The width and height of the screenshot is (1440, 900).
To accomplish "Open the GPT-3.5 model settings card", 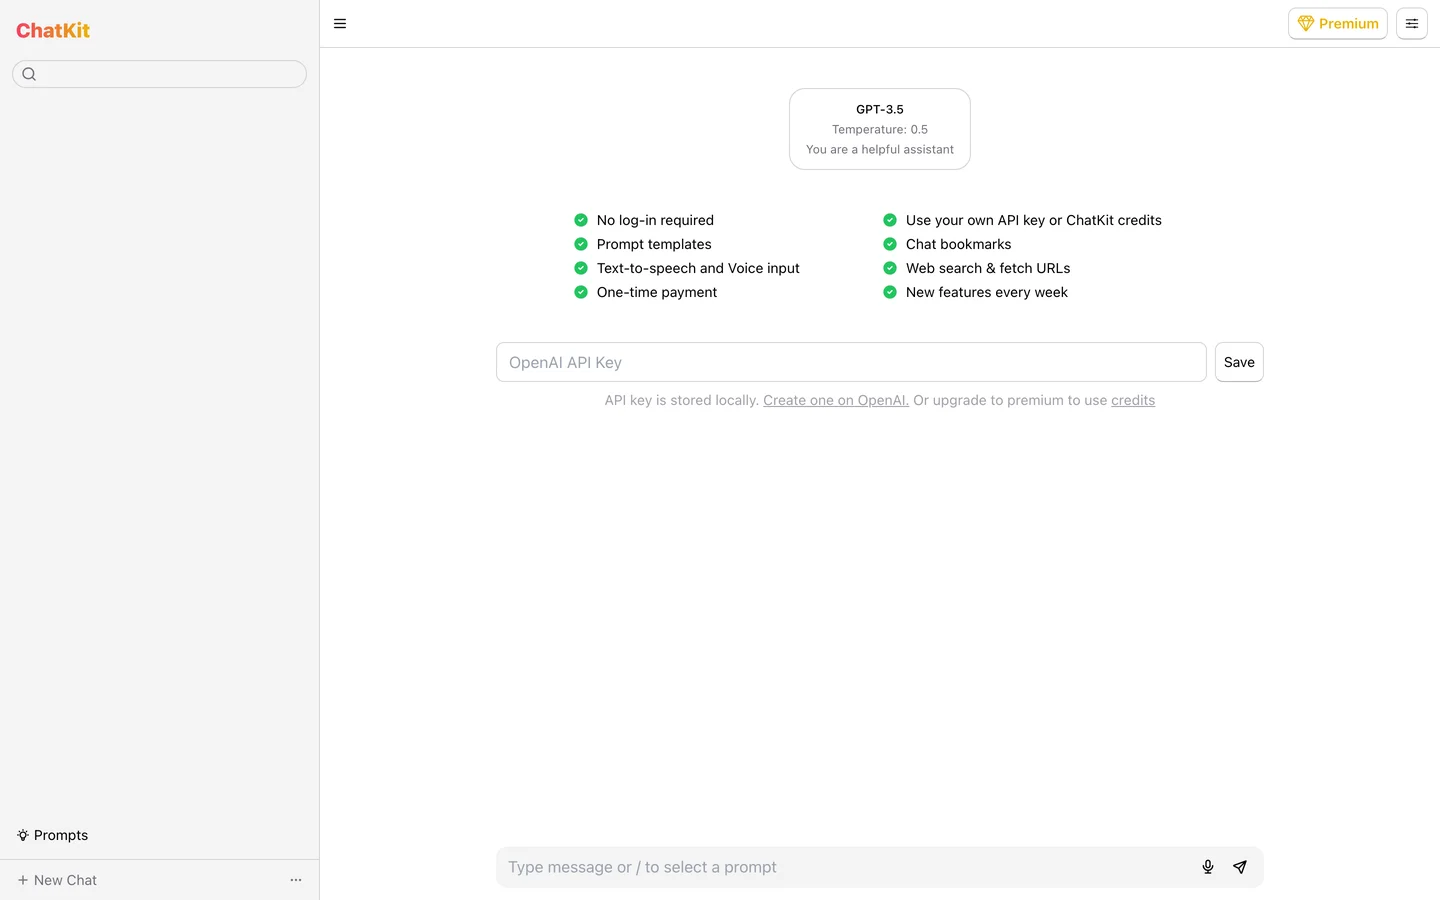I will [880, 129].
